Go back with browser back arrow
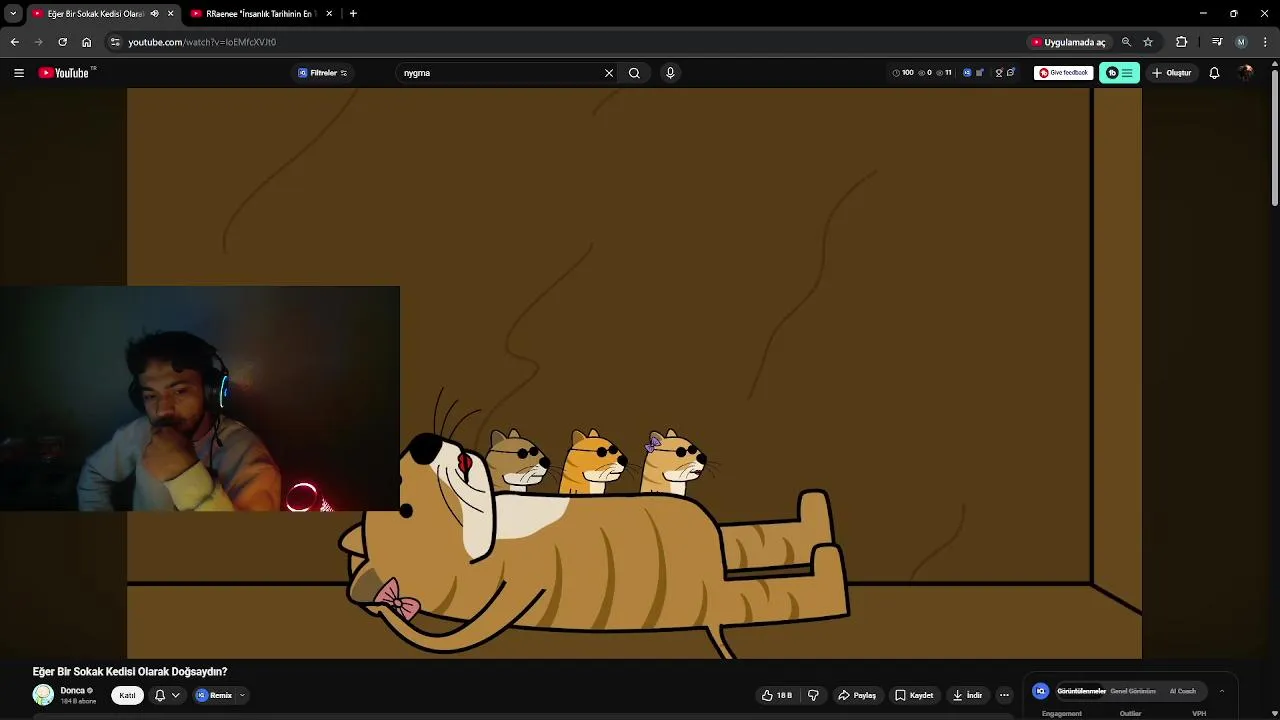 click(x=14, y=42)
